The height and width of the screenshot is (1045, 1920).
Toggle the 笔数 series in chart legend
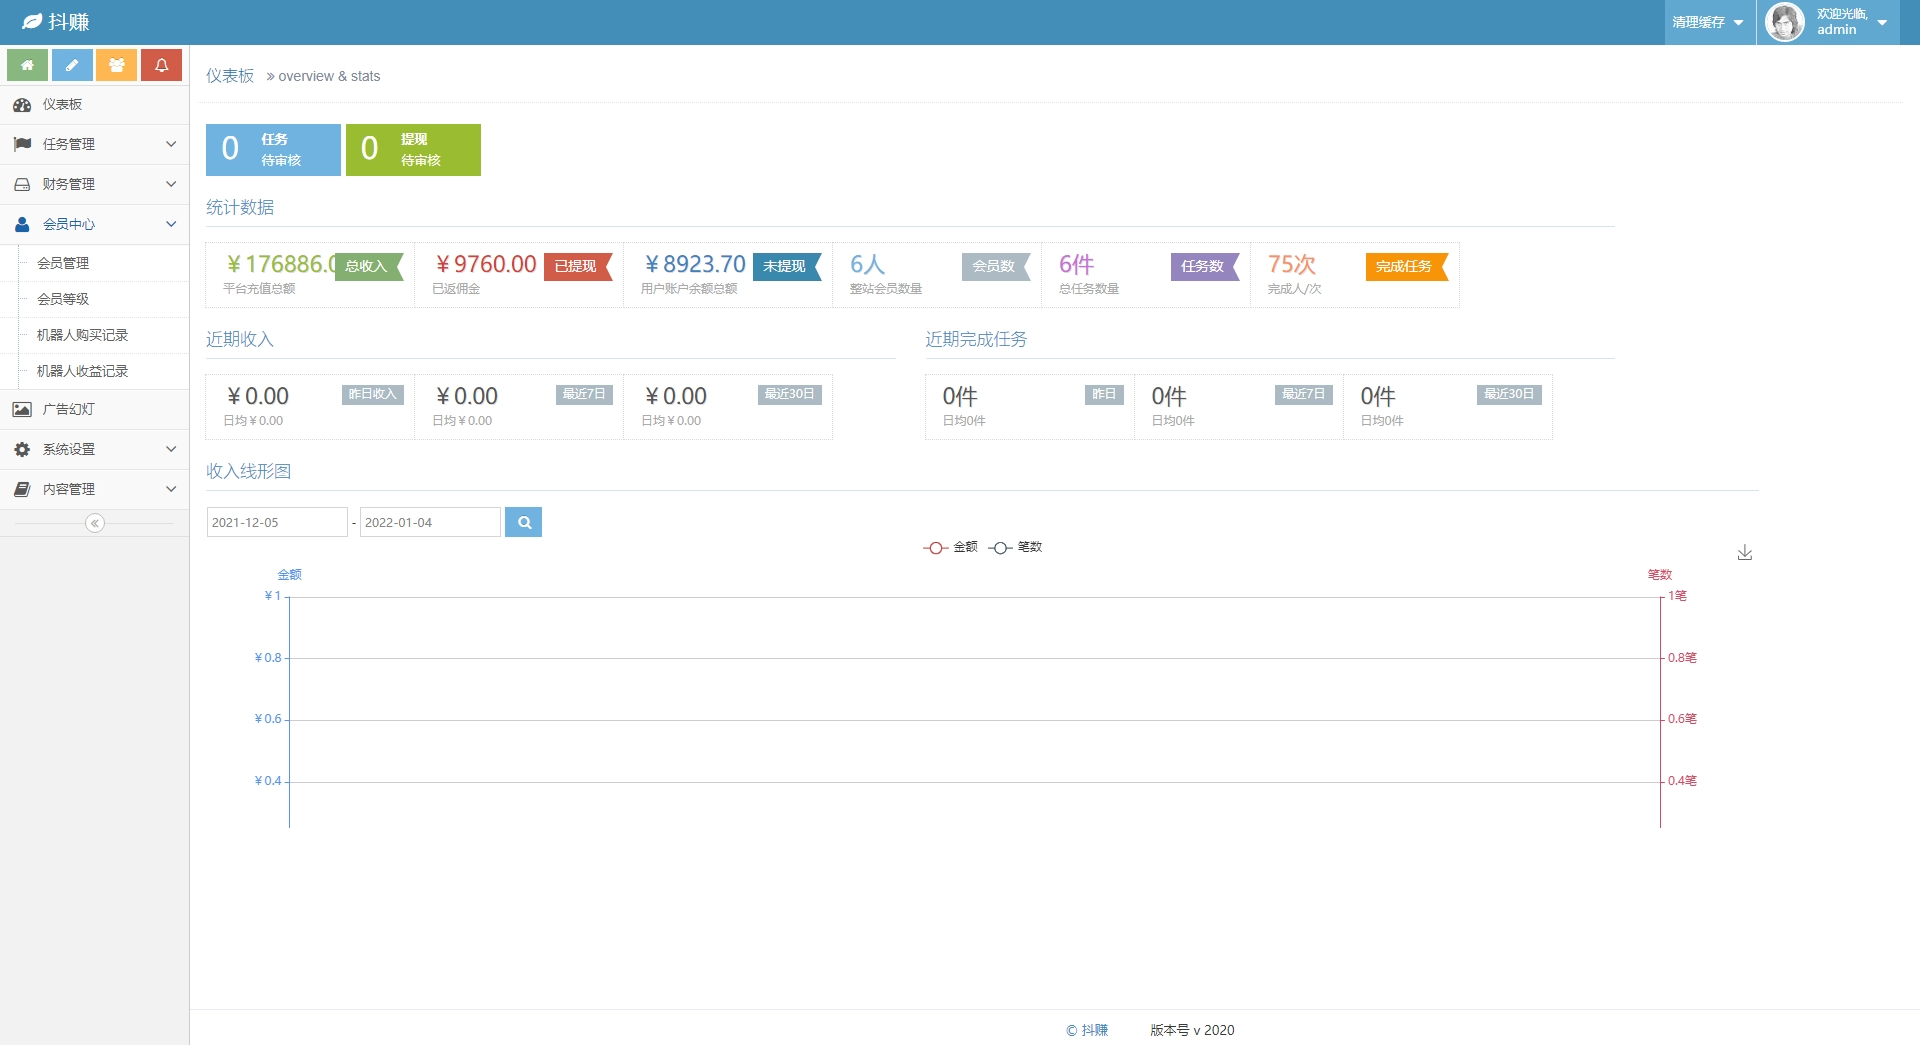(1015, 547)
